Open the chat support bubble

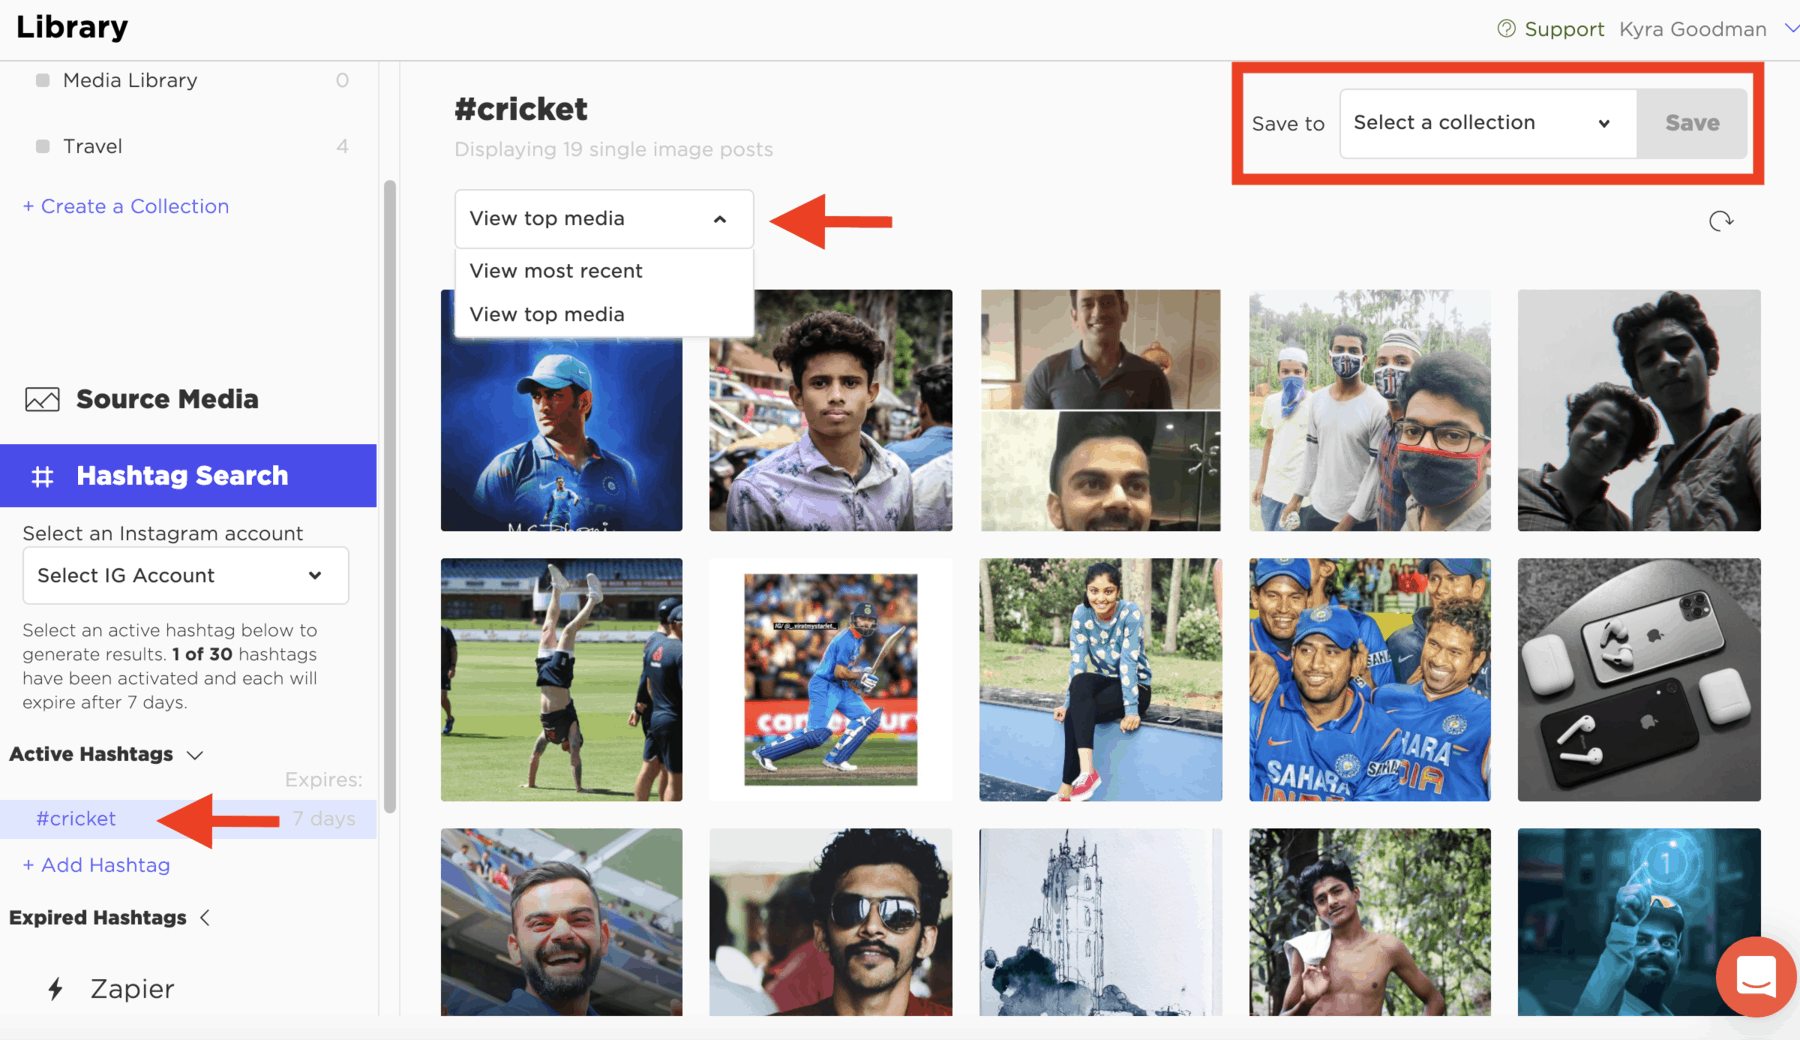[1755, 976]
